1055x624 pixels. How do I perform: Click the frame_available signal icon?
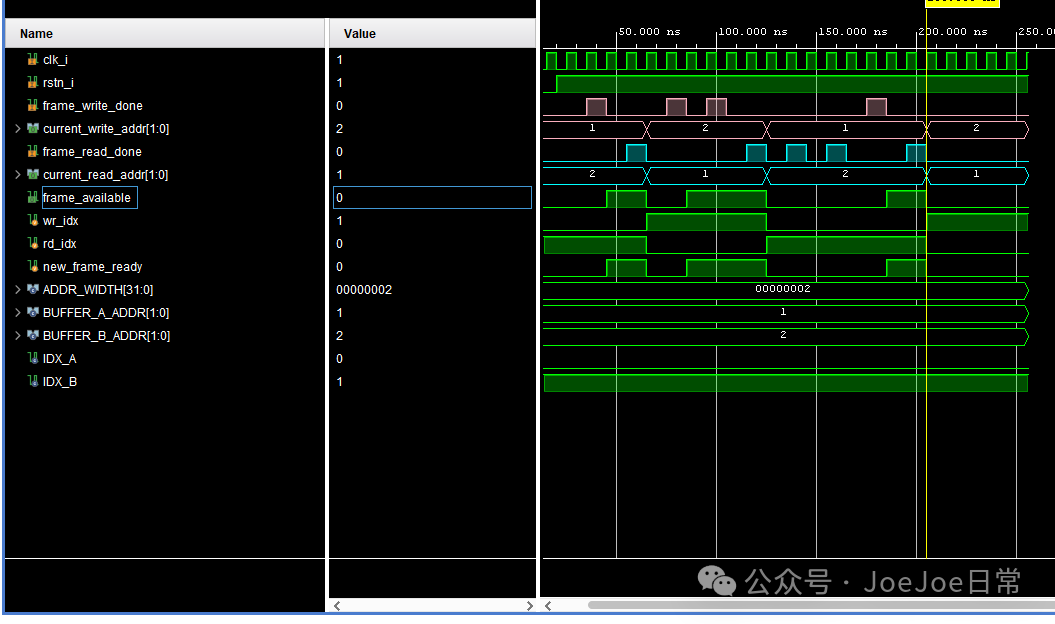tap(32, 197)
